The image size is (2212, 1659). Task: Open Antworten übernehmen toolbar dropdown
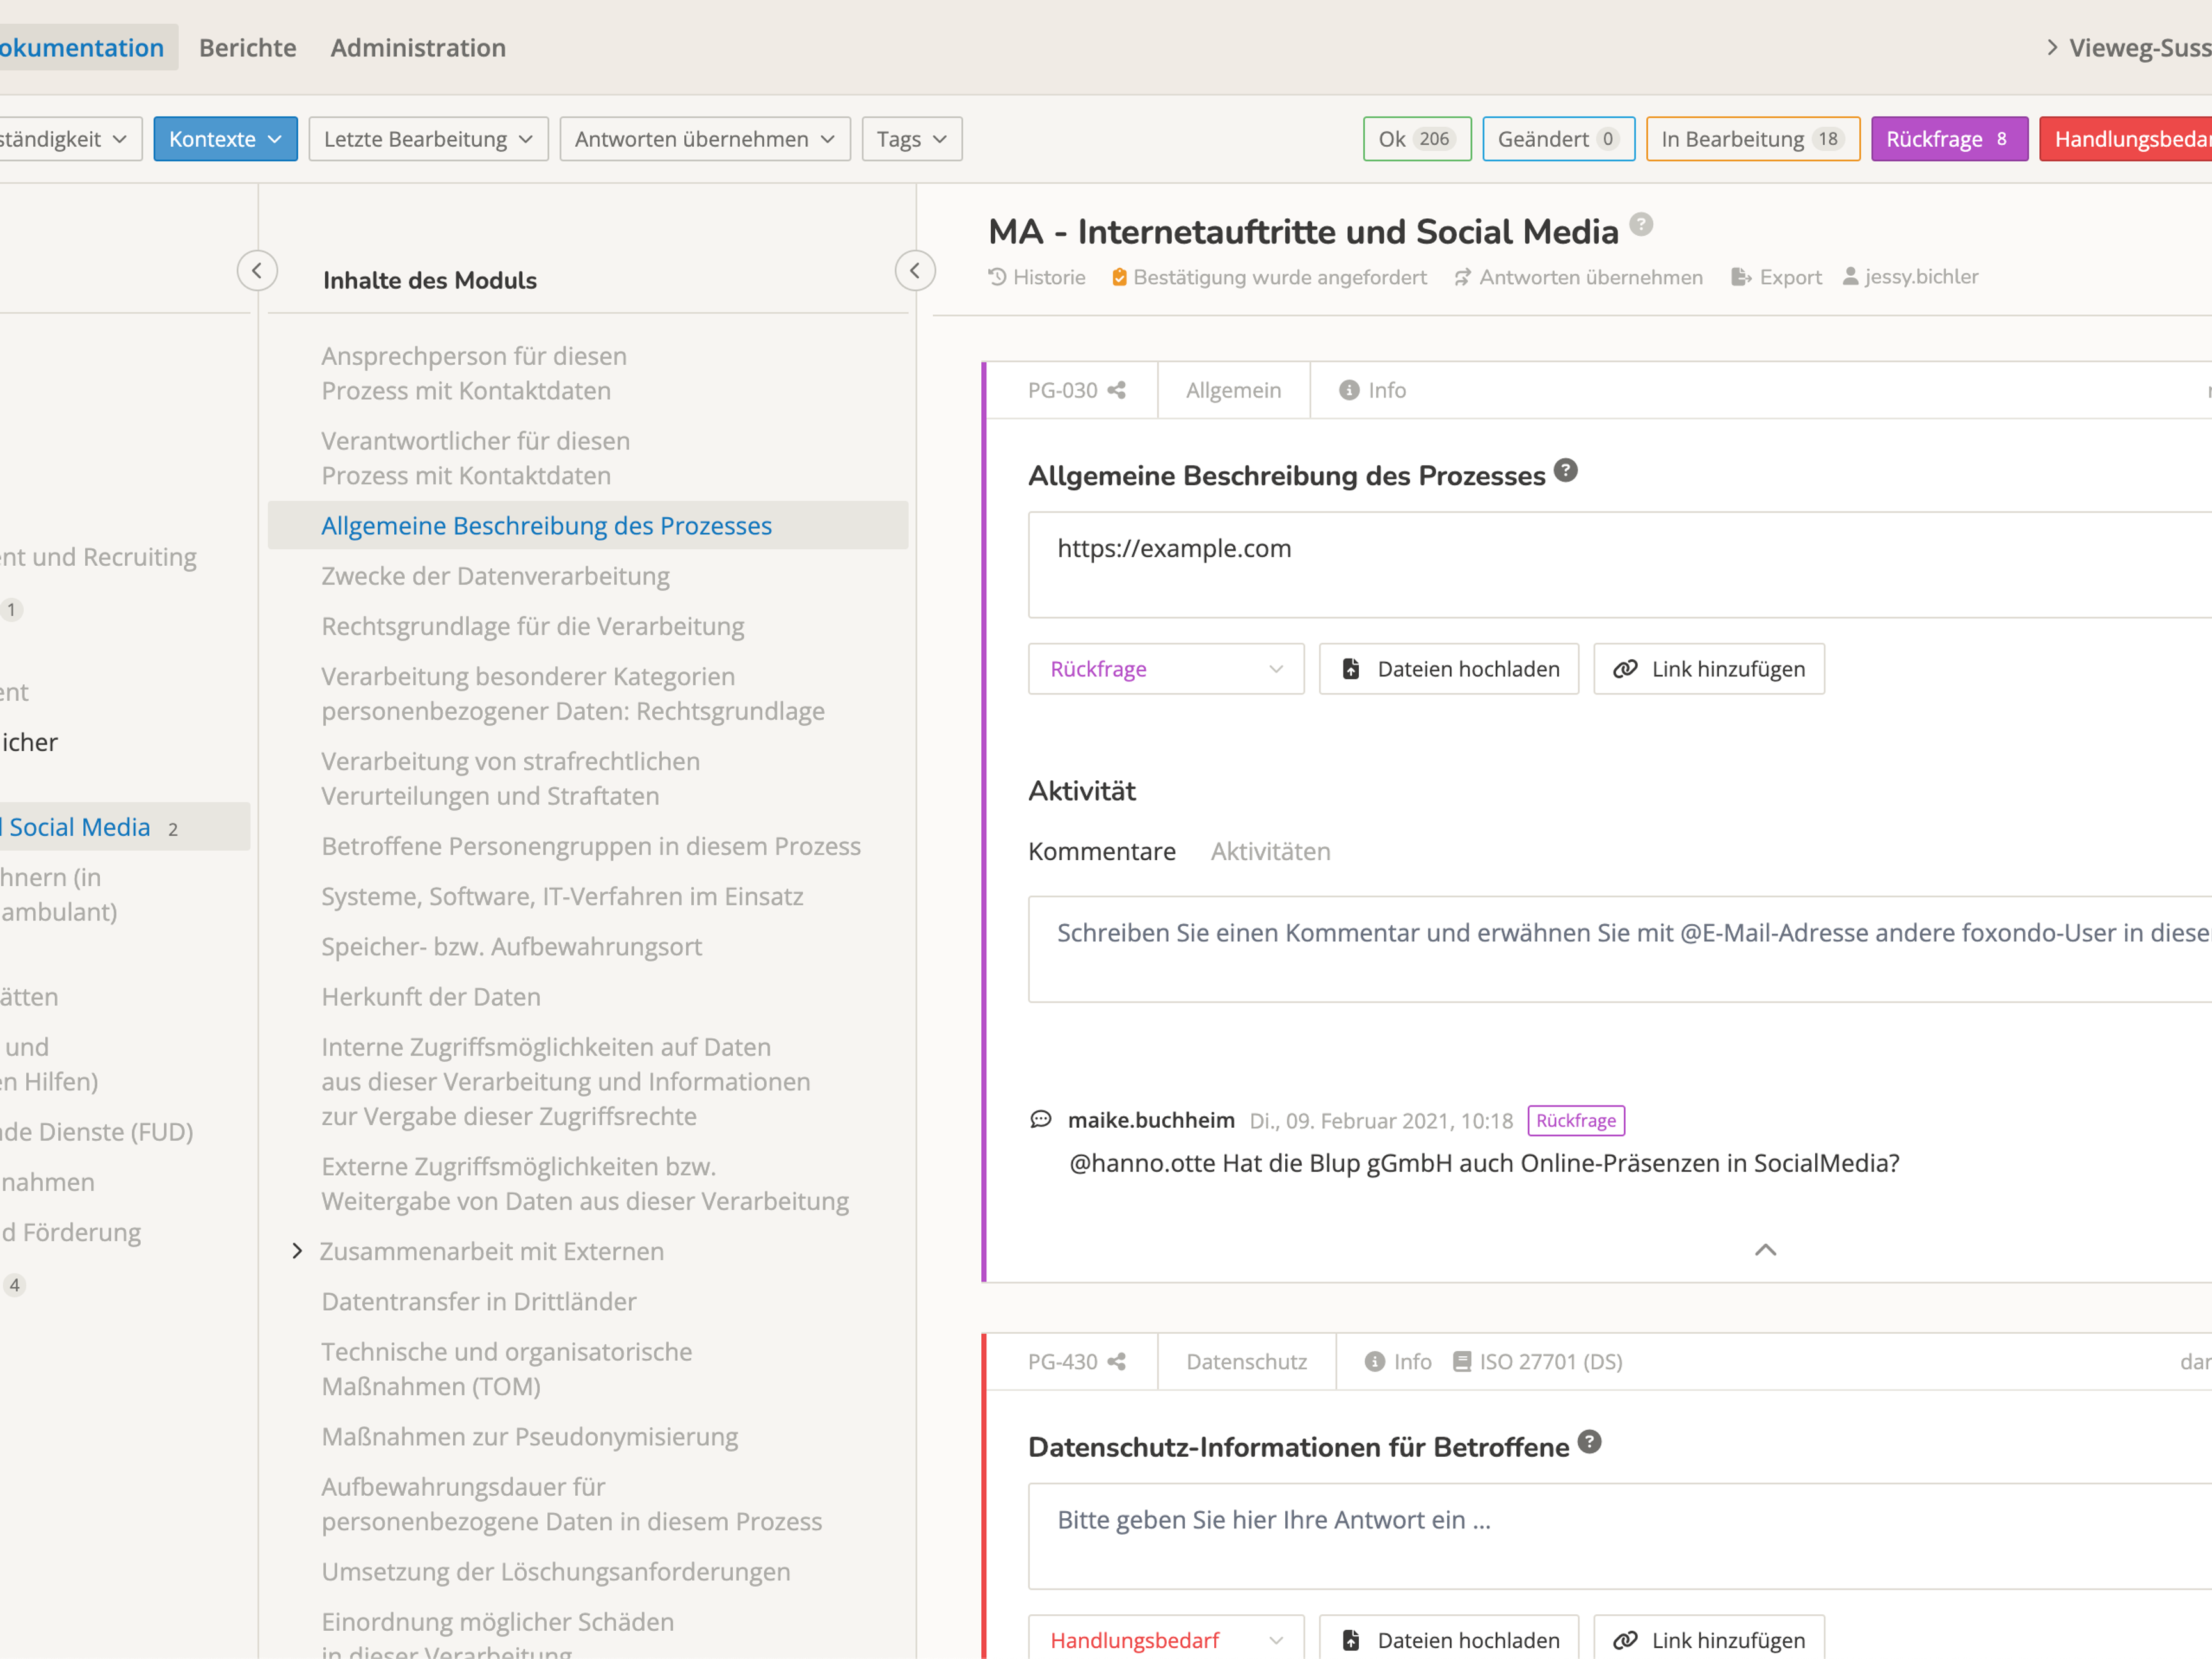pyautogui.click(x=705, y=139)
